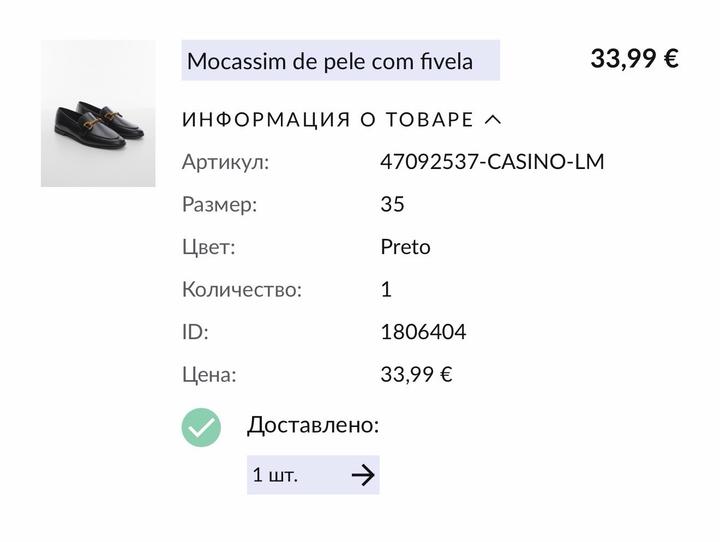
Task: Click the right arrow next to 1 шт.
Action: tap(363, 475)
